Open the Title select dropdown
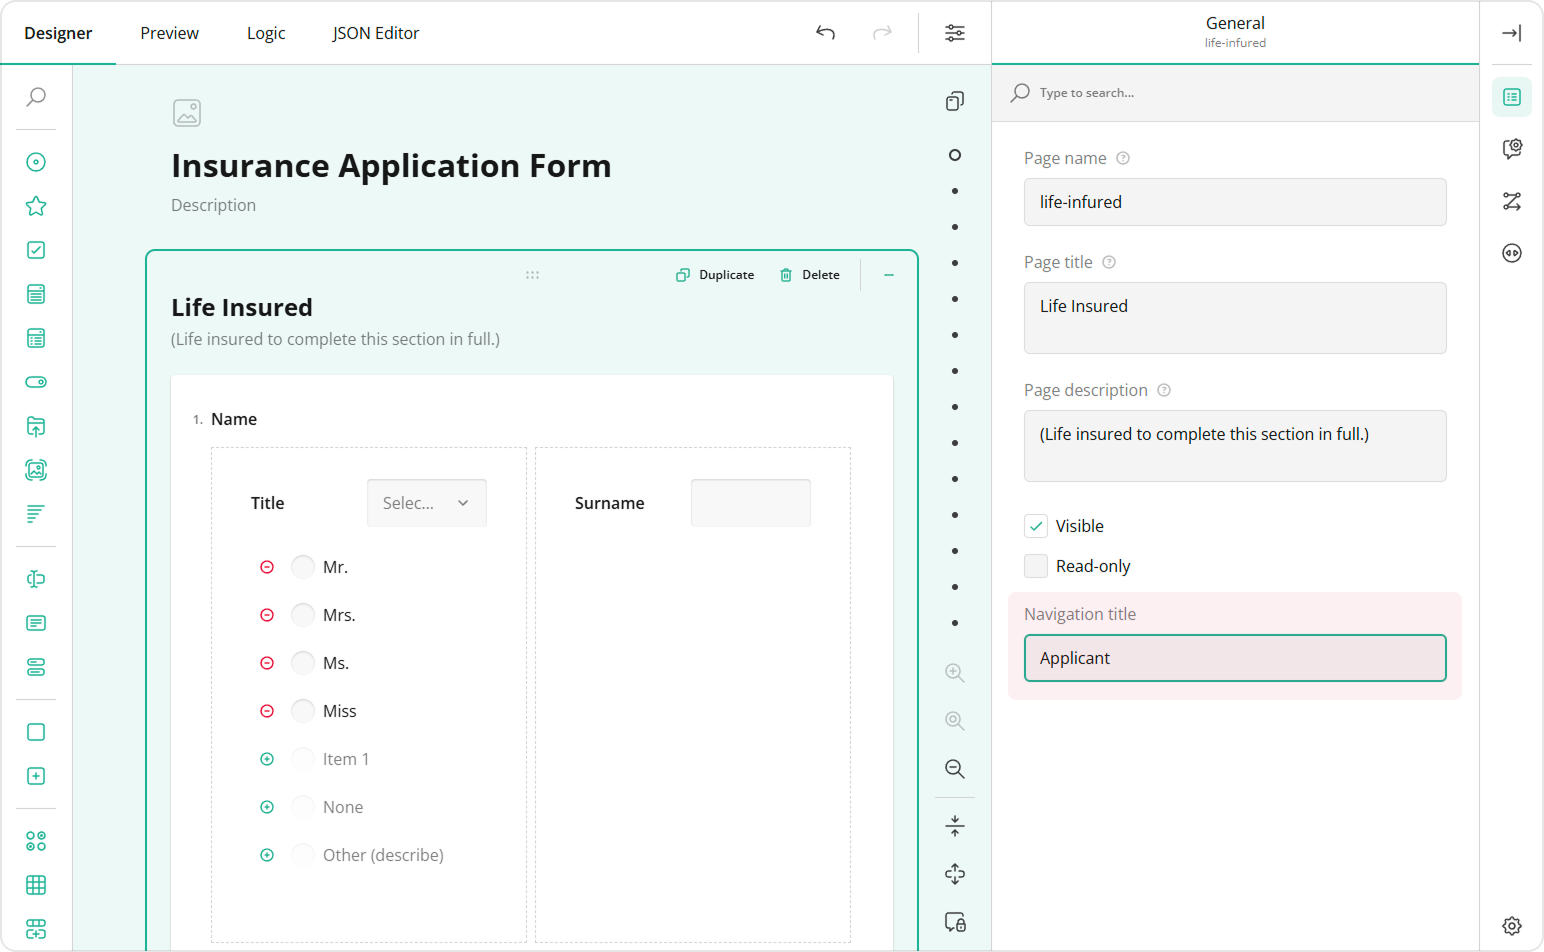 [426, 503]
